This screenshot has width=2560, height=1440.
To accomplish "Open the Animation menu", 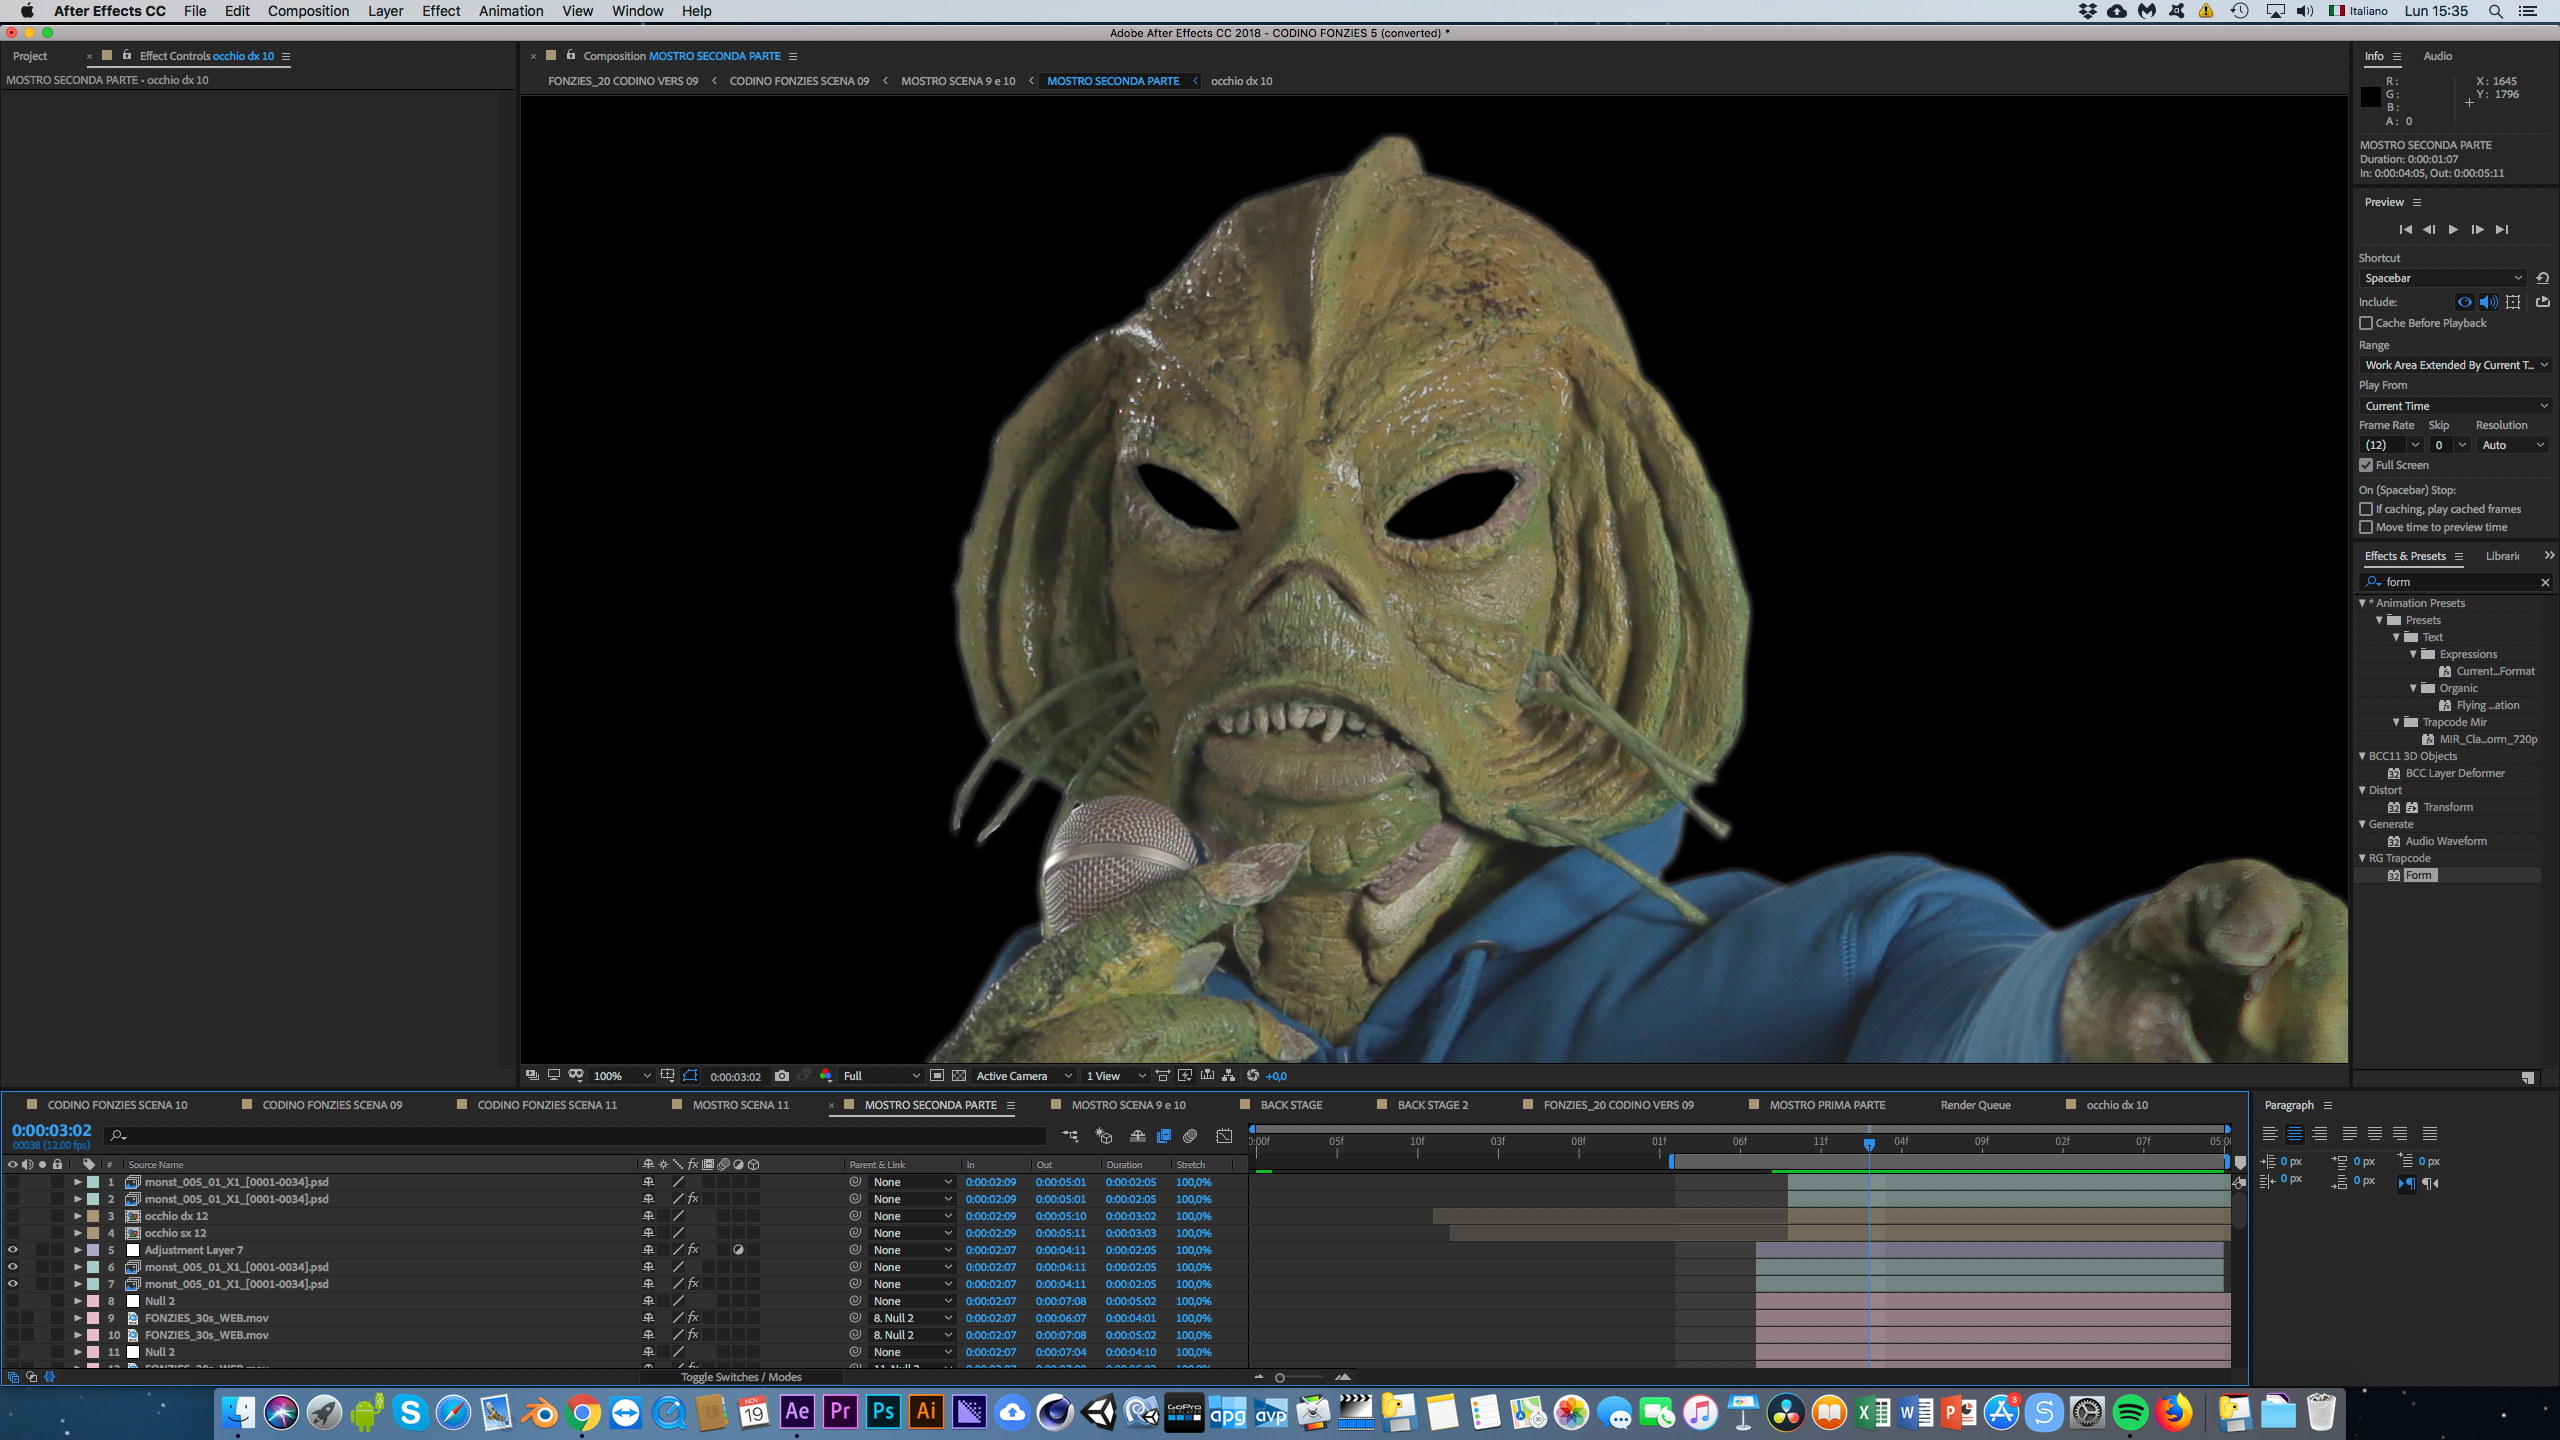I will pyautogui.click(x=511, y=11).
